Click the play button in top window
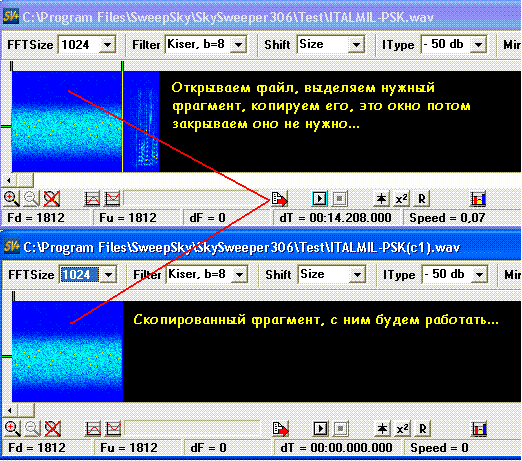 click(x=320, y=199)
